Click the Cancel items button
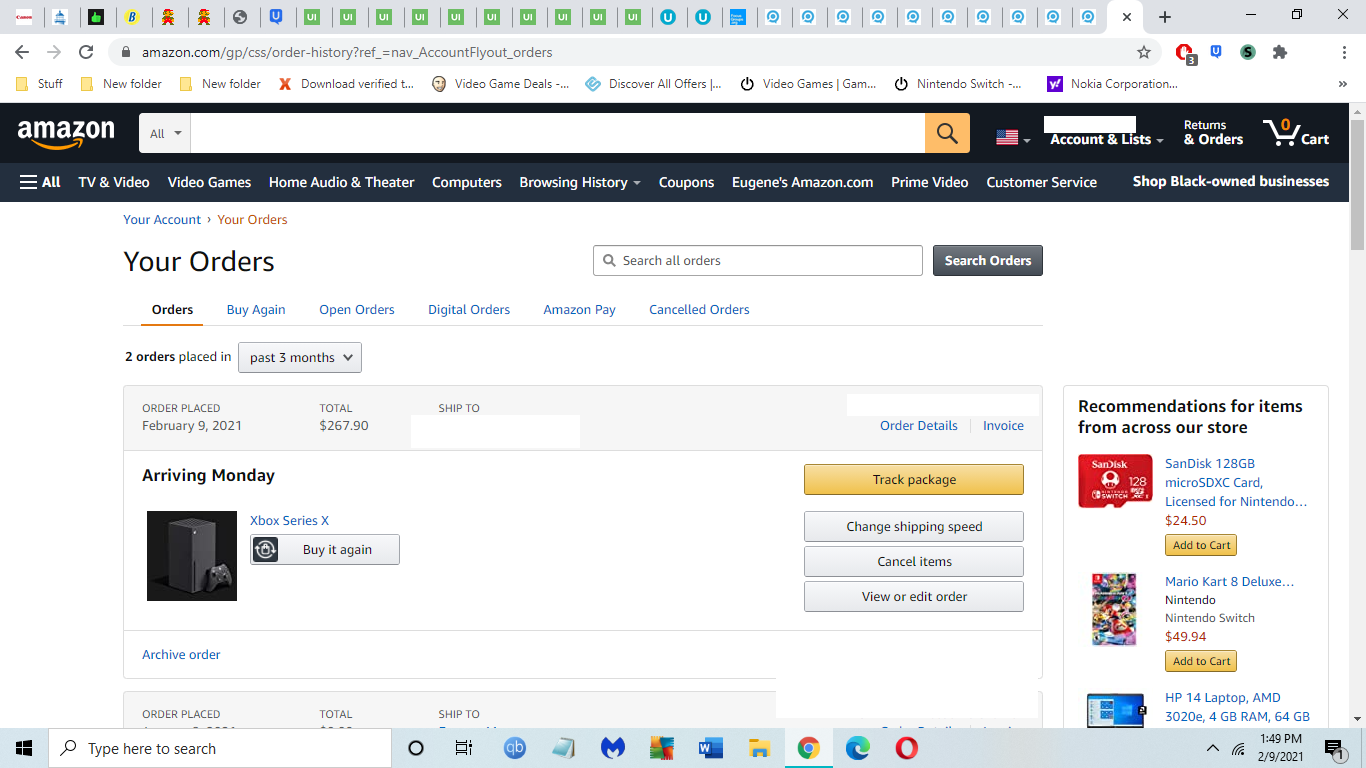 click(914, 561)
